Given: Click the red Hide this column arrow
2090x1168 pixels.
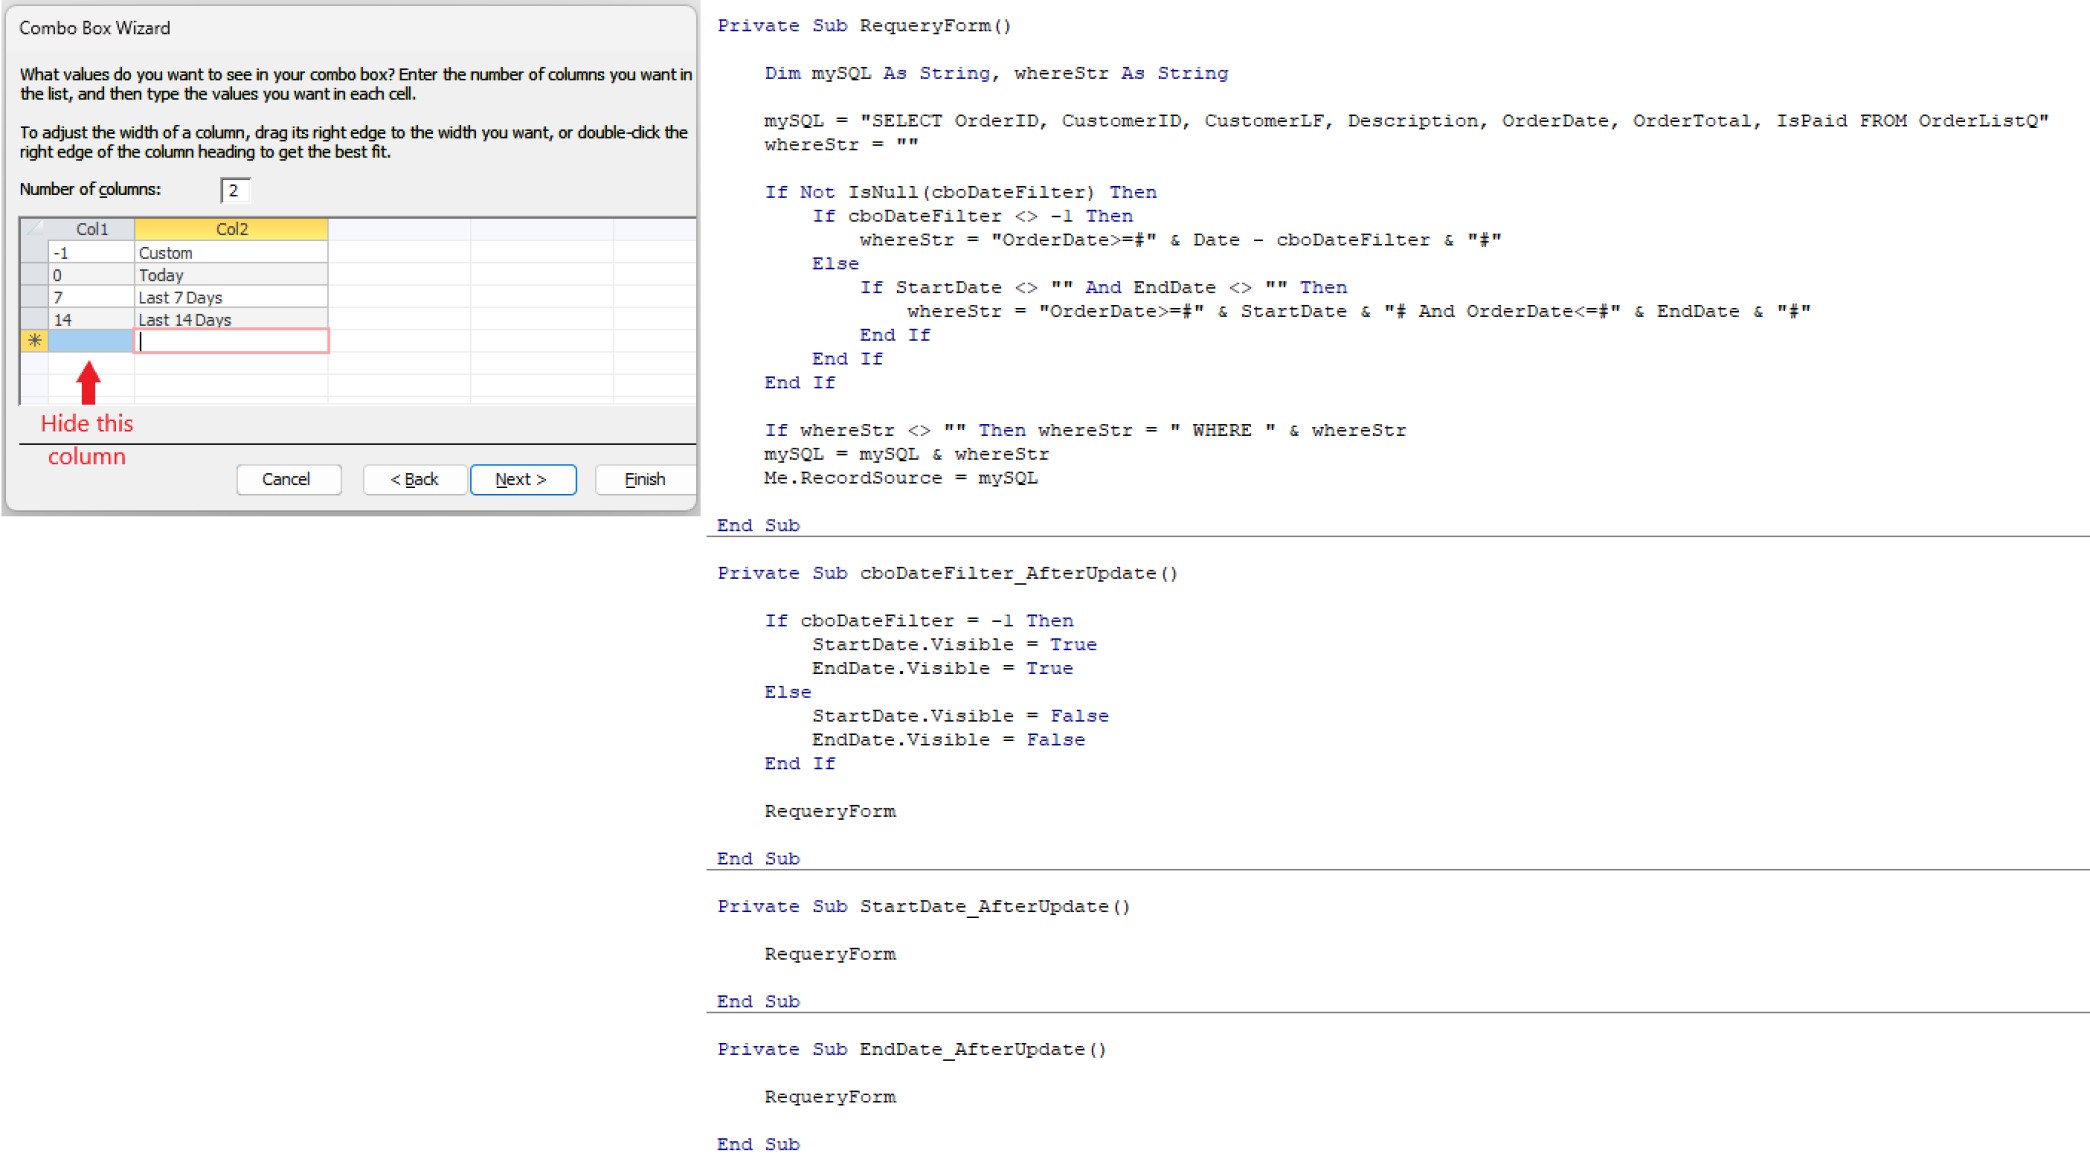Looking at the screenshot, I should (x=88, y=383).
